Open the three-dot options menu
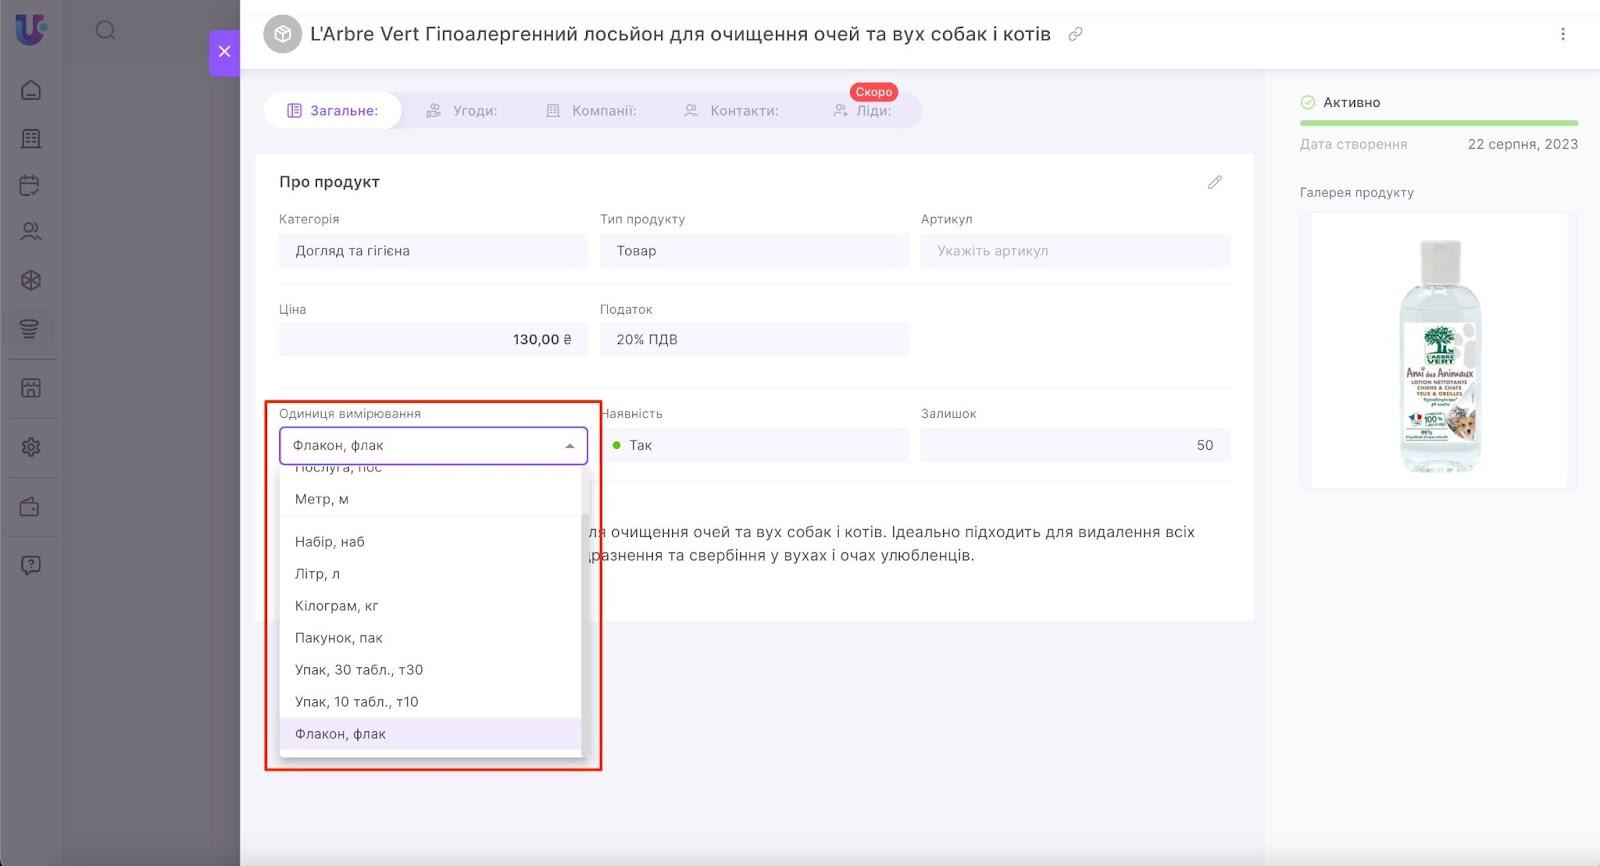Viewport: 1600px width, 866px height. coord(1562,34)
